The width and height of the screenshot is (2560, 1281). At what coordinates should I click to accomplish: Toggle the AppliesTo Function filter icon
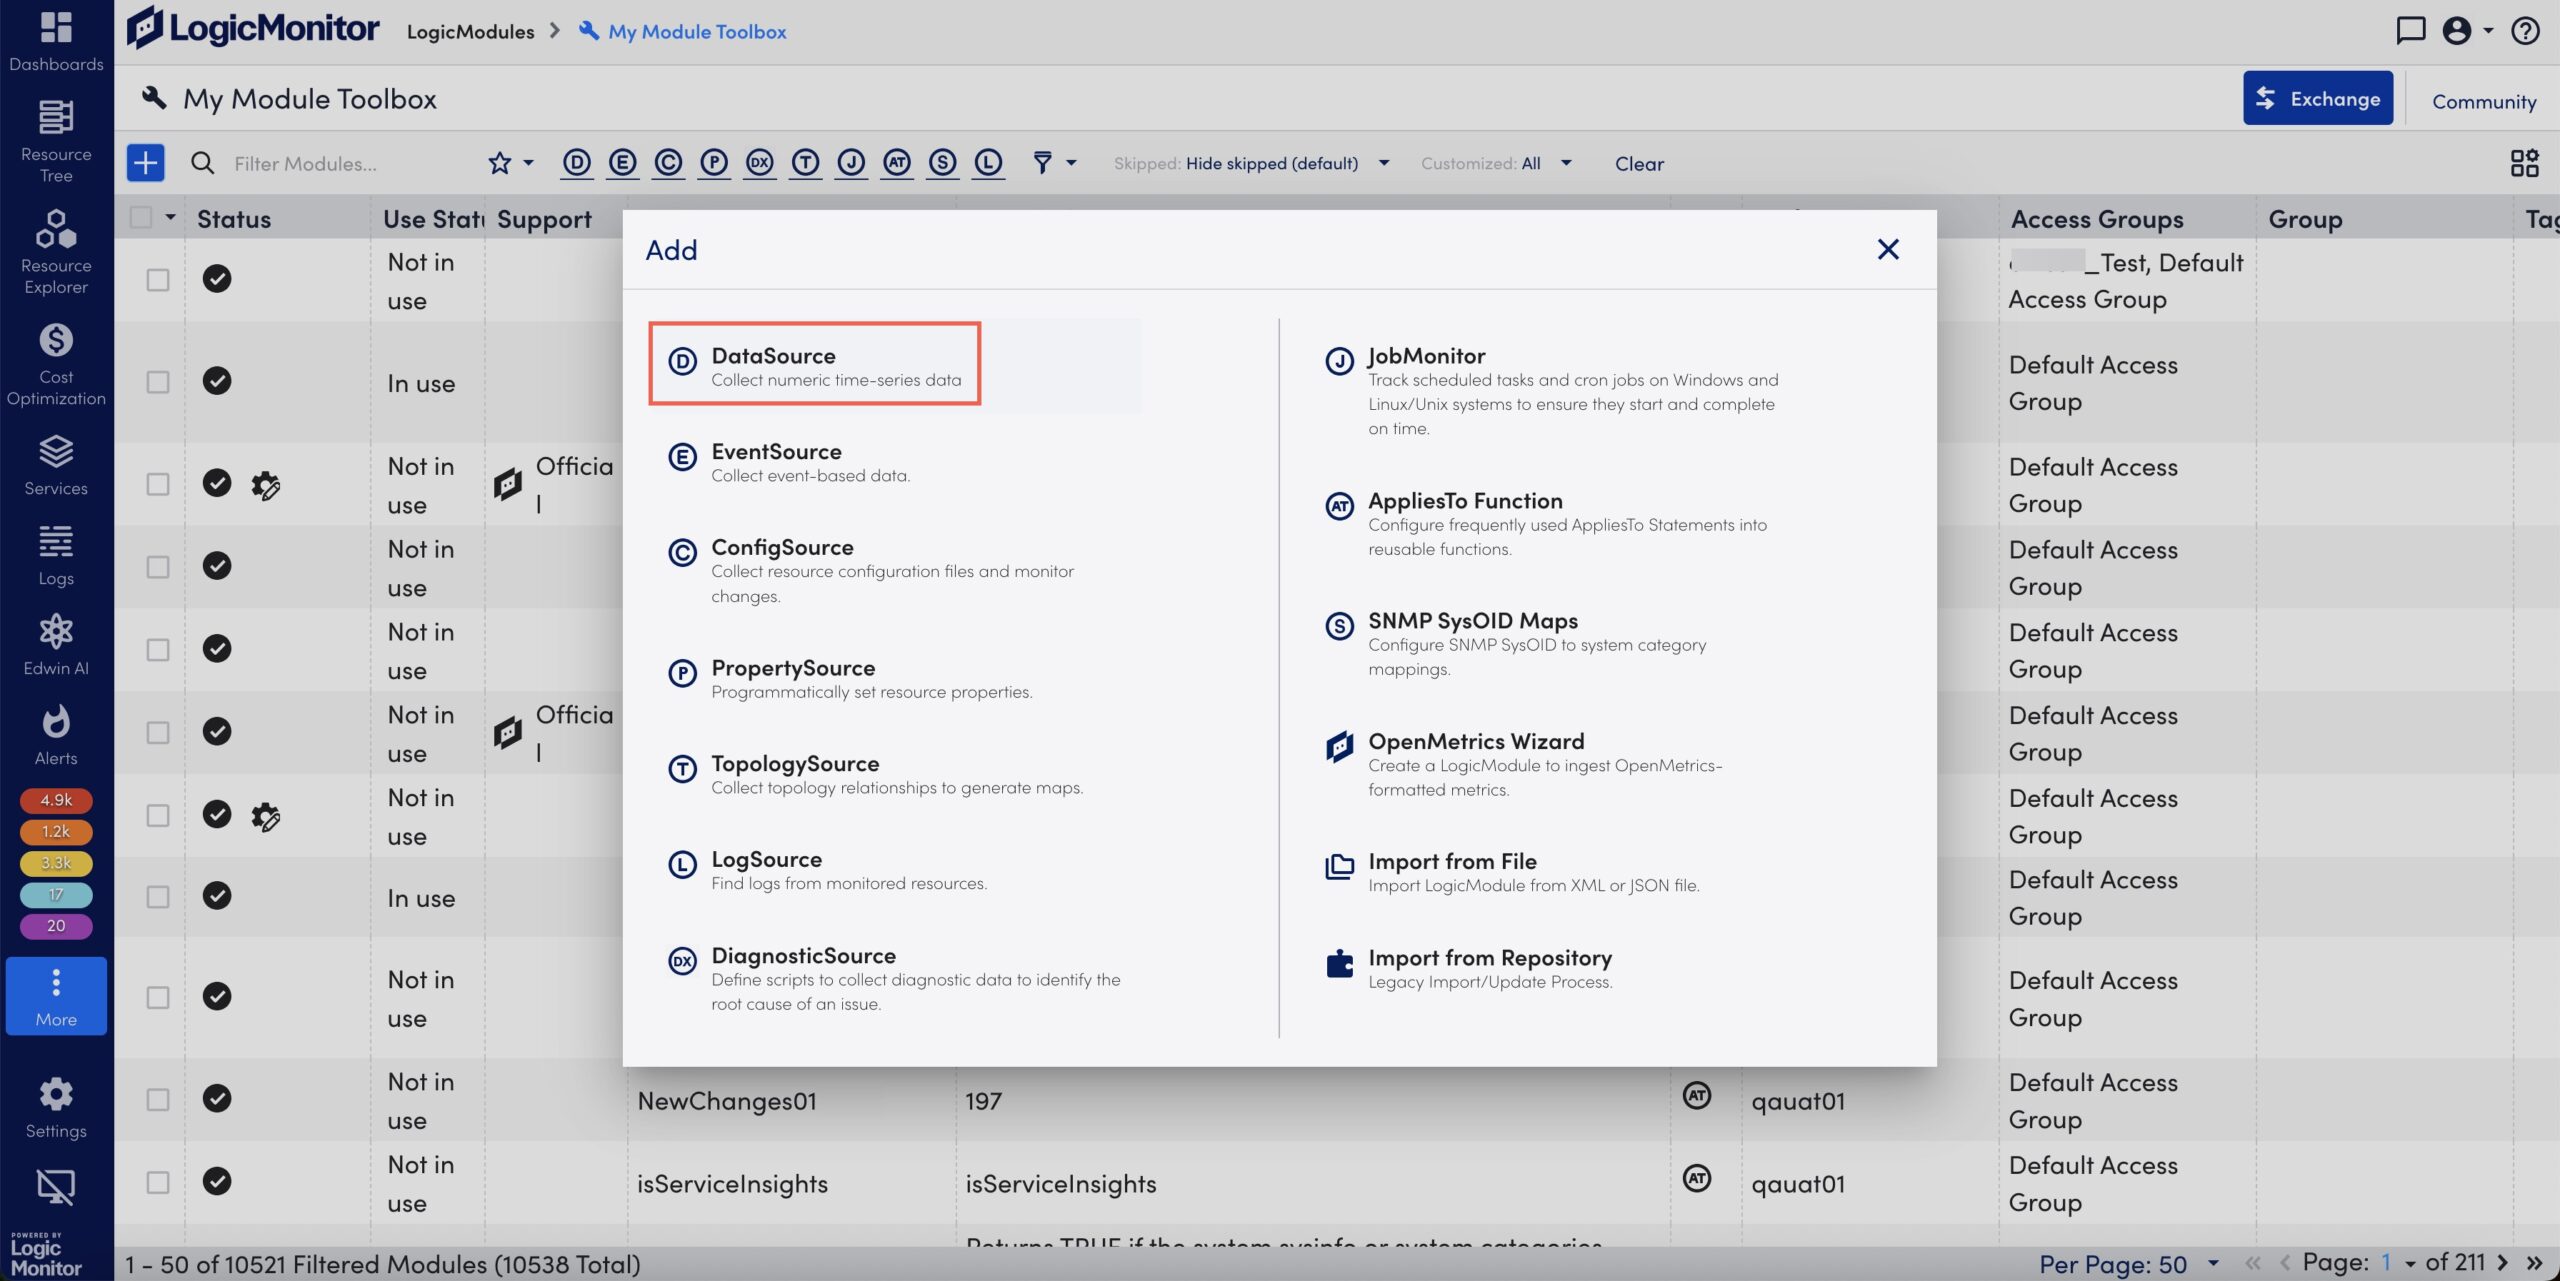[897, 162]
